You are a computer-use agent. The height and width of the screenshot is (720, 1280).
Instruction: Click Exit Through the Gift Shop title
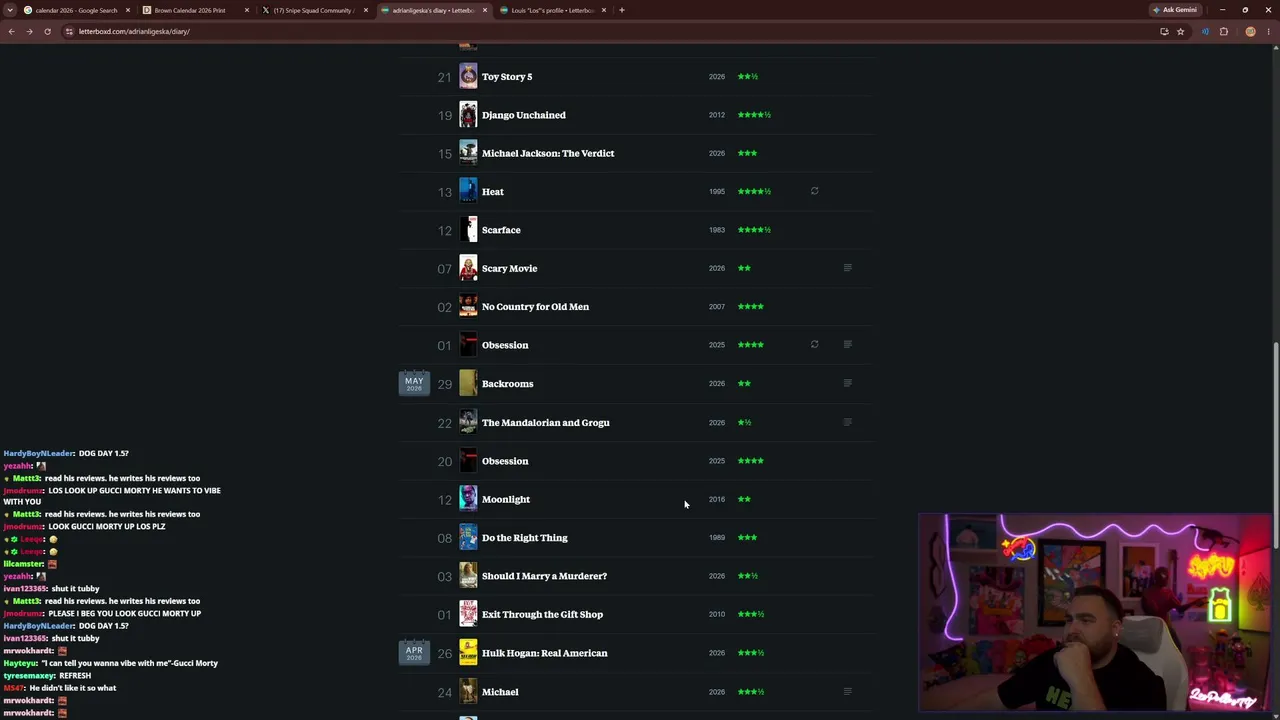pos(542,614)
